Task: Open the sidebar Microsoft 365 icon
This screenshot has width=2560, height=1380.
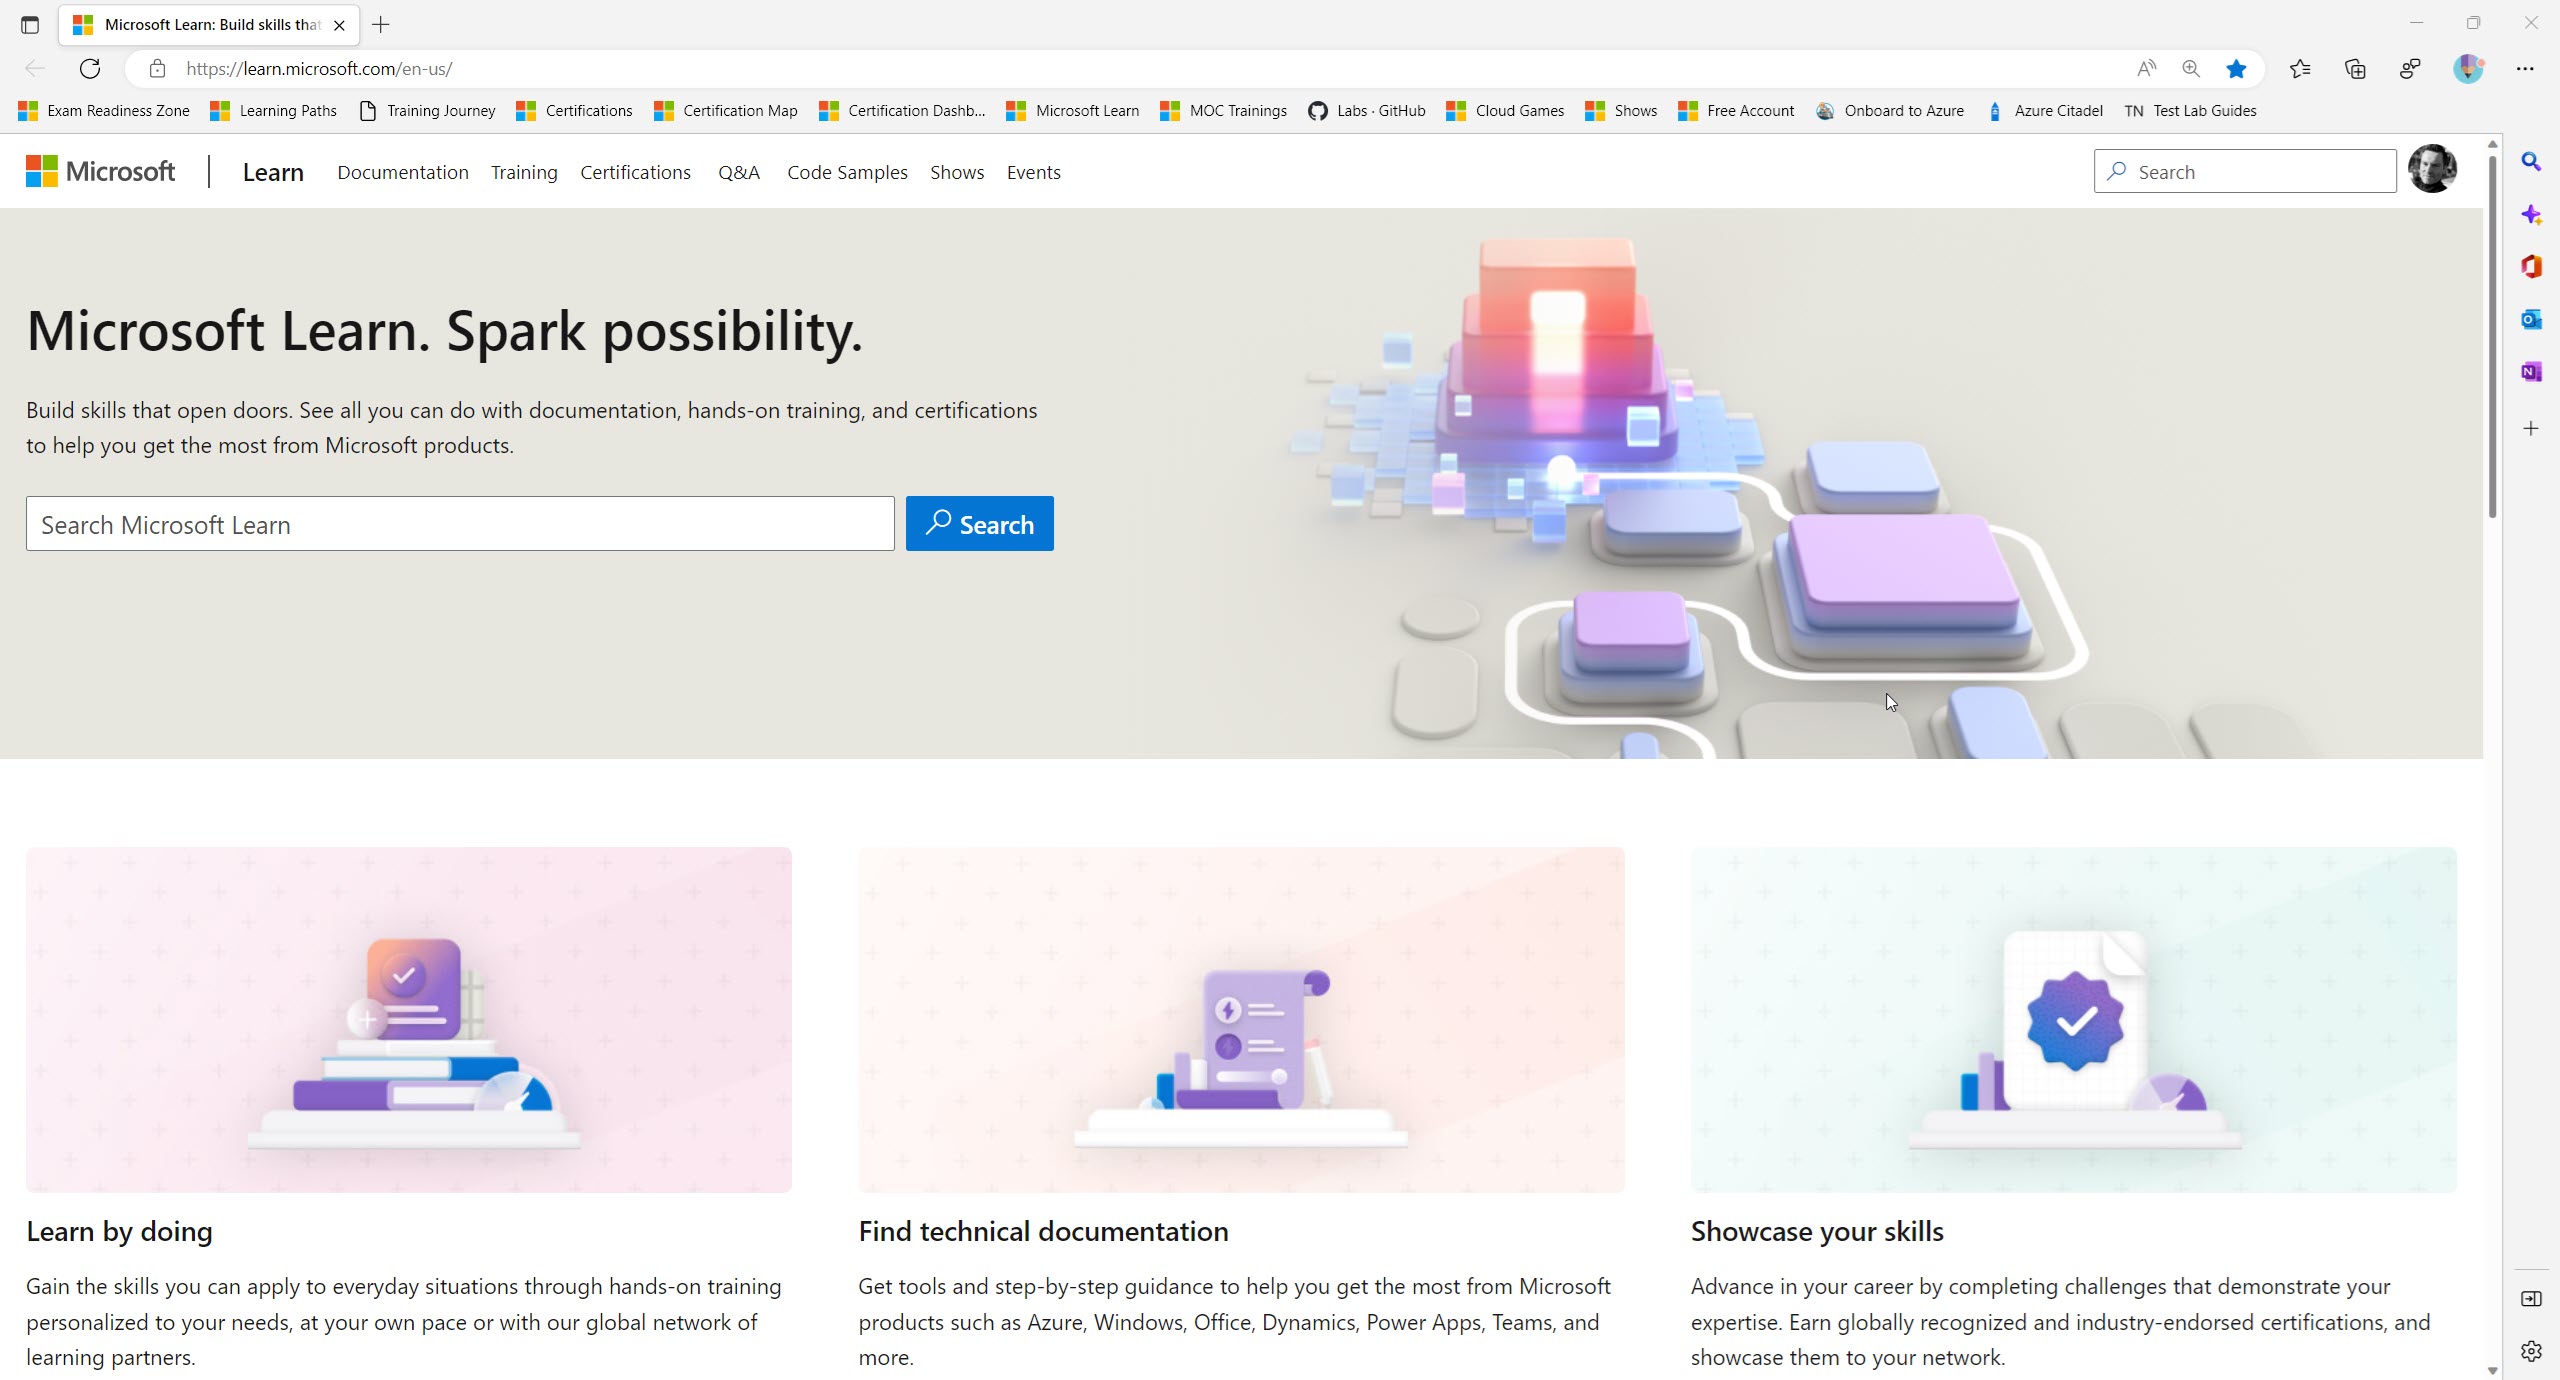Action: [2531, 267]
